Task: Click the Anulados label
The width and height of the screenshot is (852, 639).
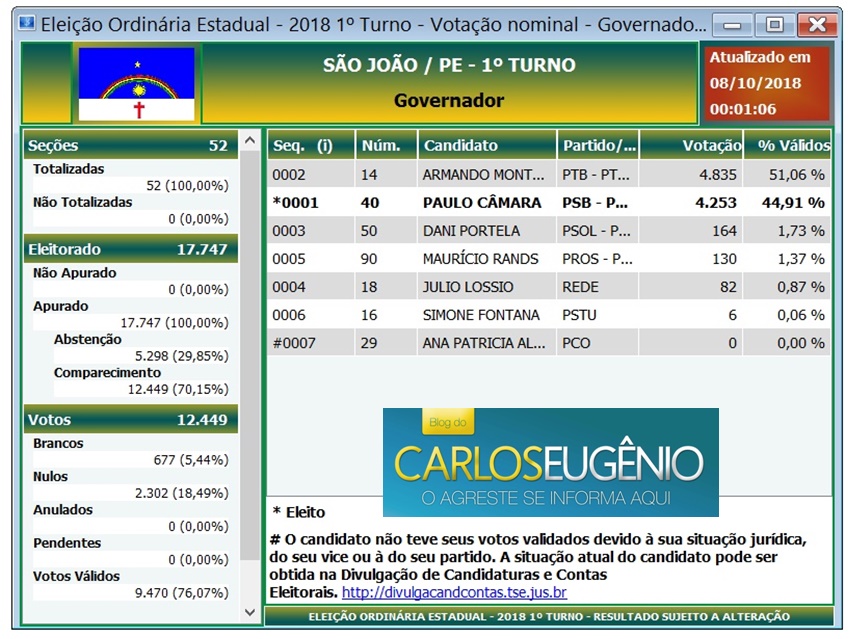Action: 63,510
